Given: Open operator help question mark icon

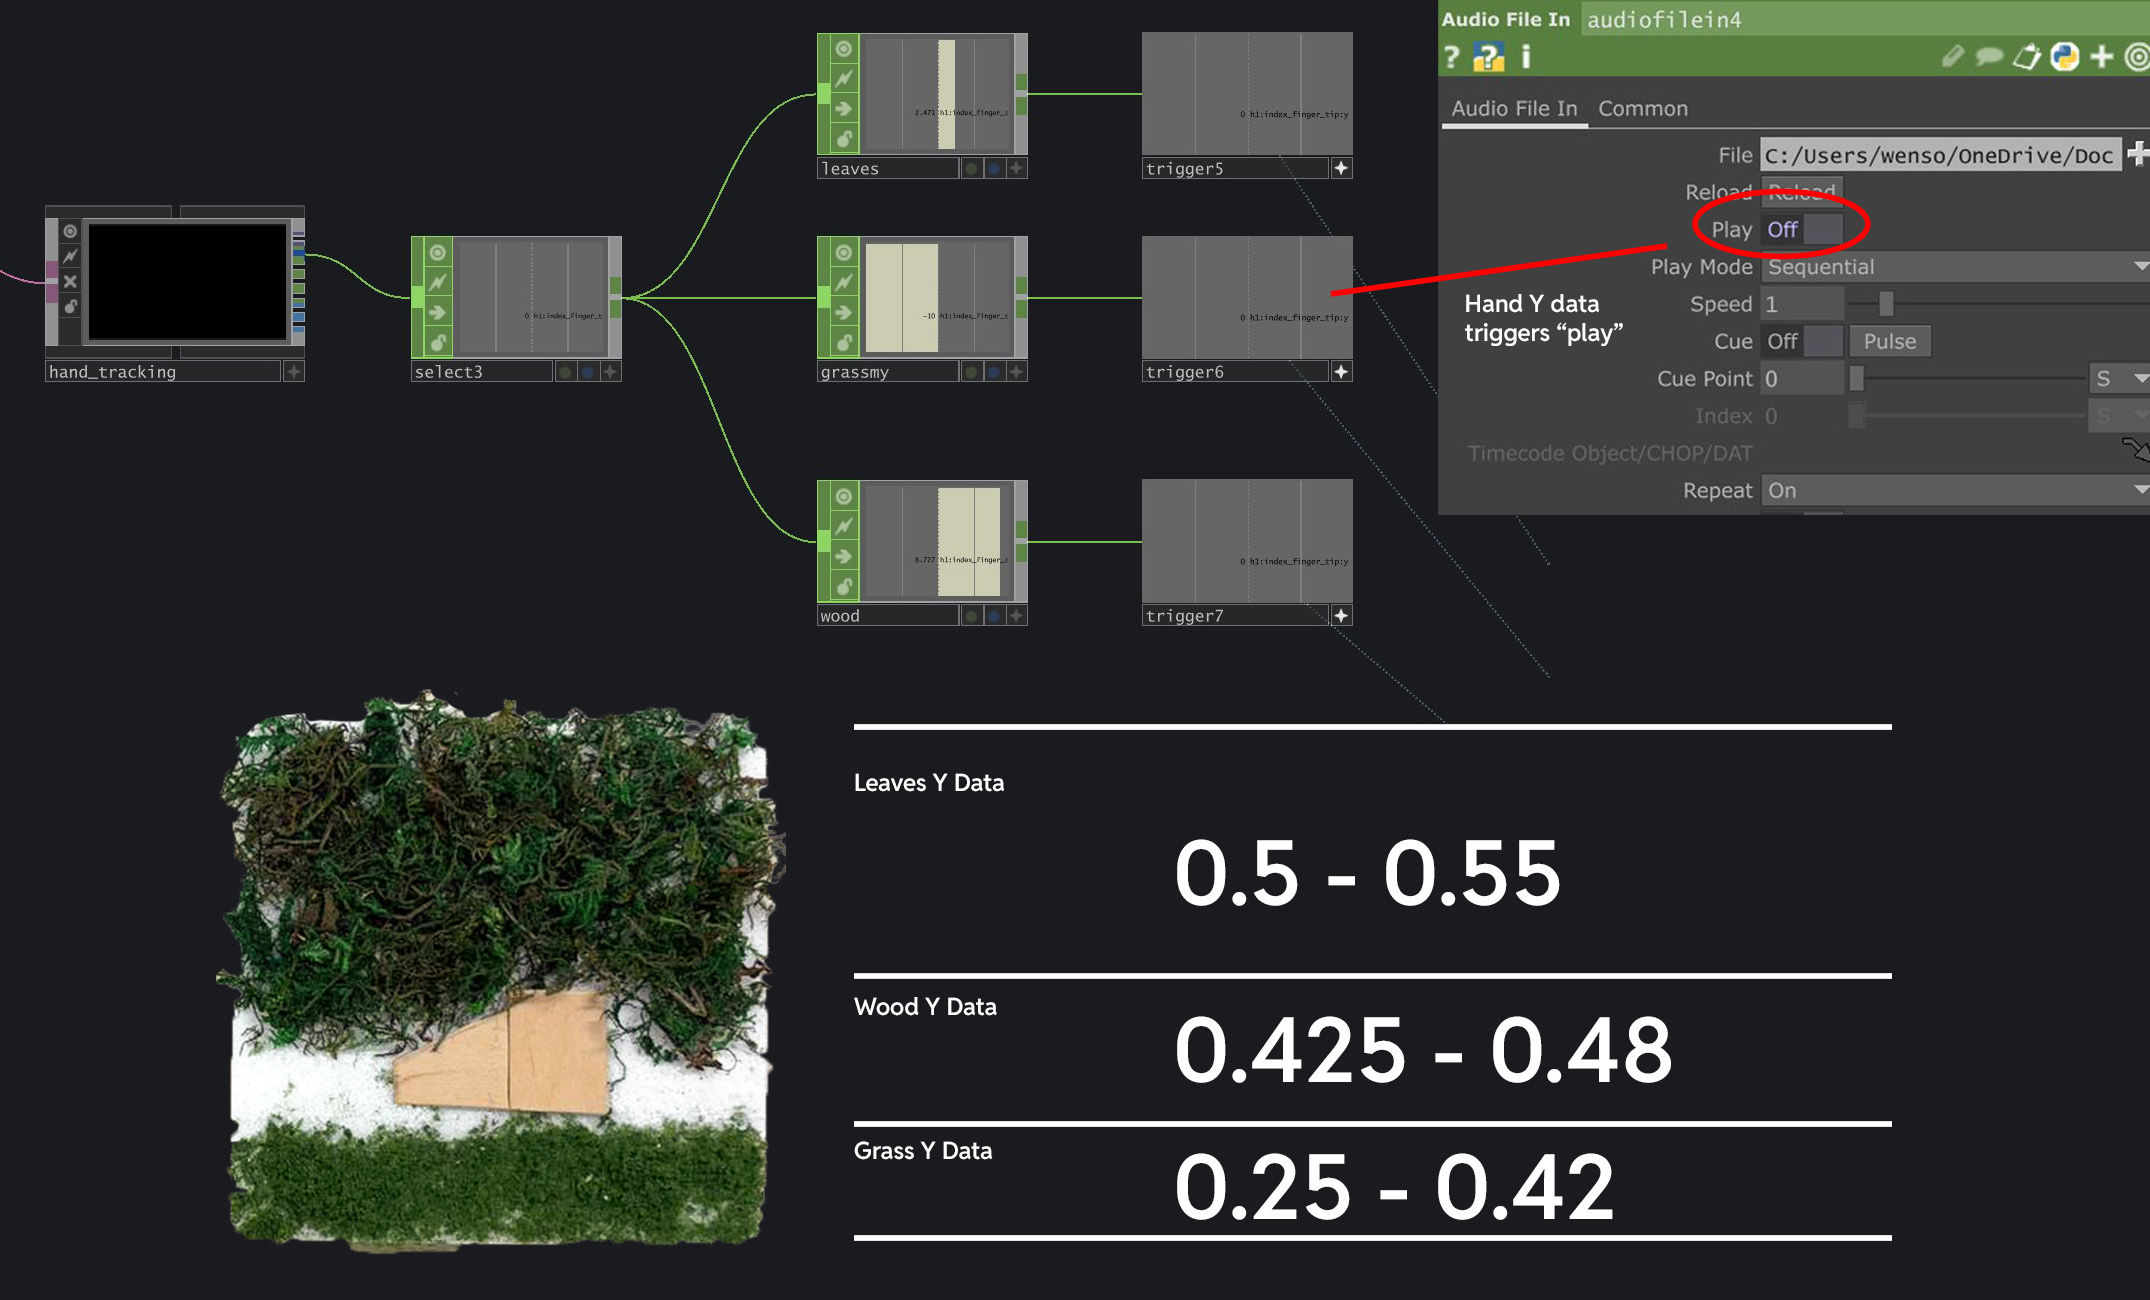Looking at the screenshot, I should point(1452,58).
